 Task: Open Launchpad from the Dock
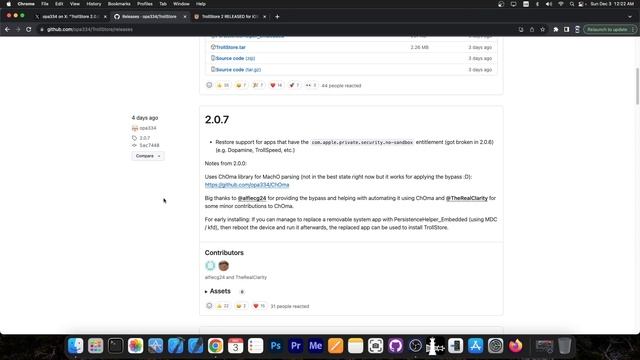point(96,346)
